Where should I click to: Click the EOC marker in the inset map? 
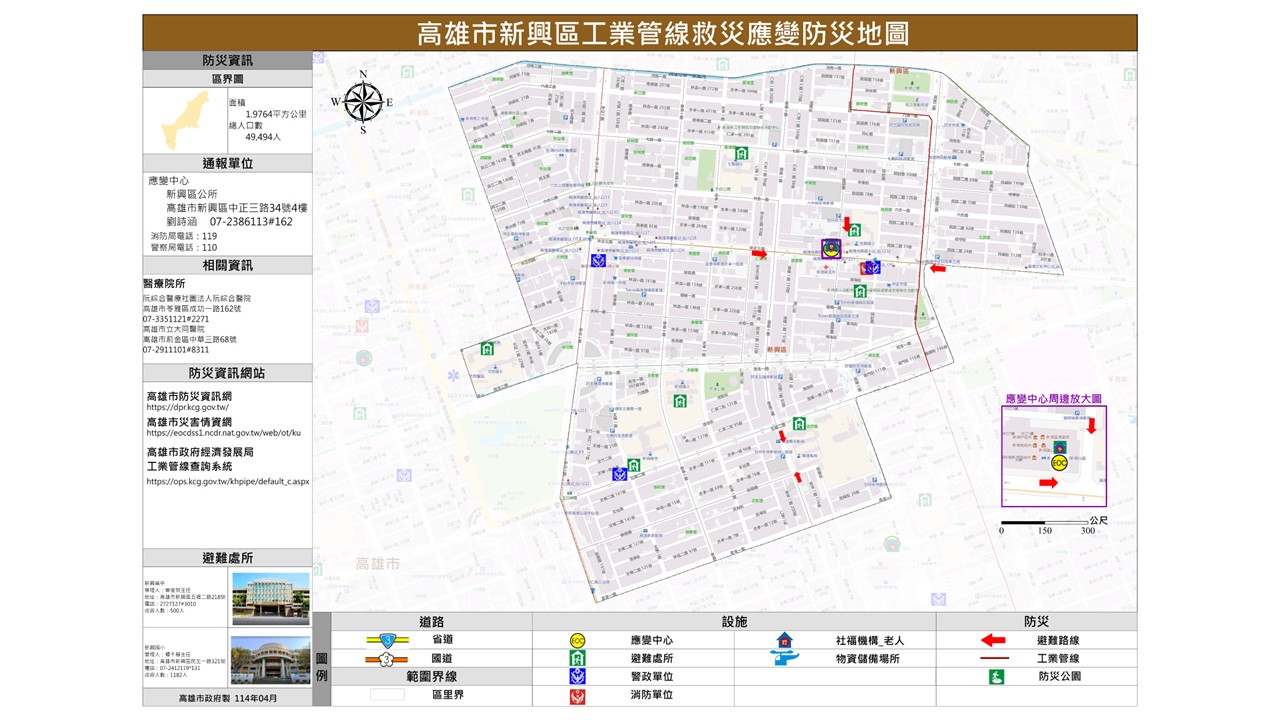tap(1059, 463)
